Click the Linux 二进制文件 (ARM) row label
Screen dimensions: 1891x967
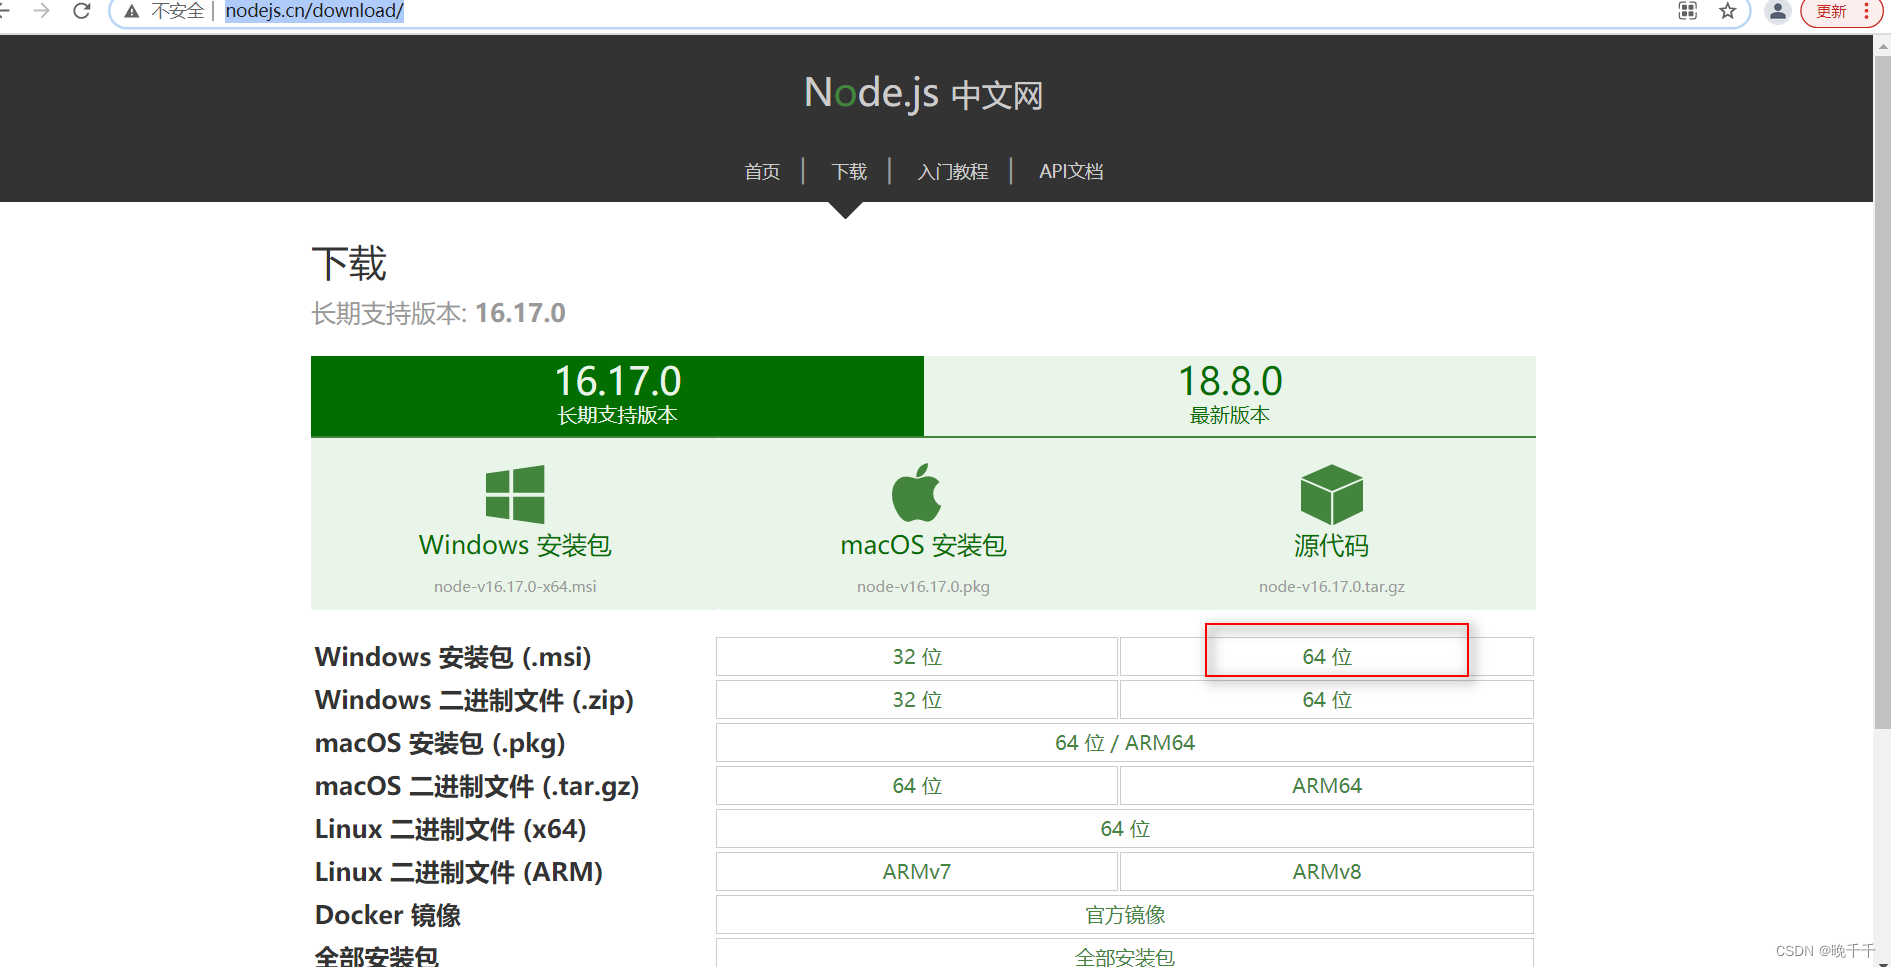pyautogui.click(x=459, y=872)
